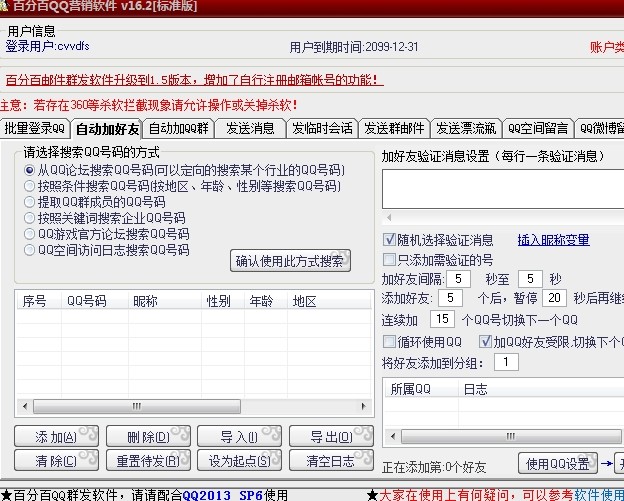
Task: Switch to the 批量登录QQ tab
Action: pyautogui.click(x=35, y=128)
